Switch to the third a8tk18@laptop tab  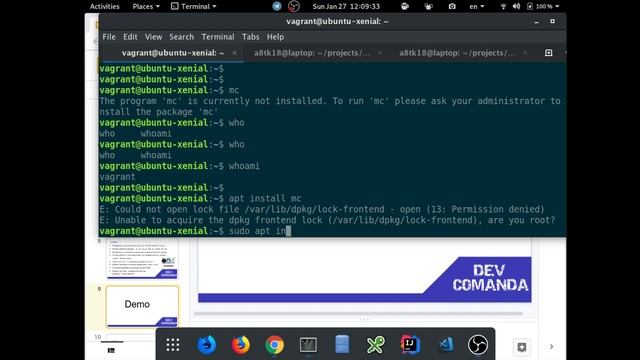pos(457,53)
